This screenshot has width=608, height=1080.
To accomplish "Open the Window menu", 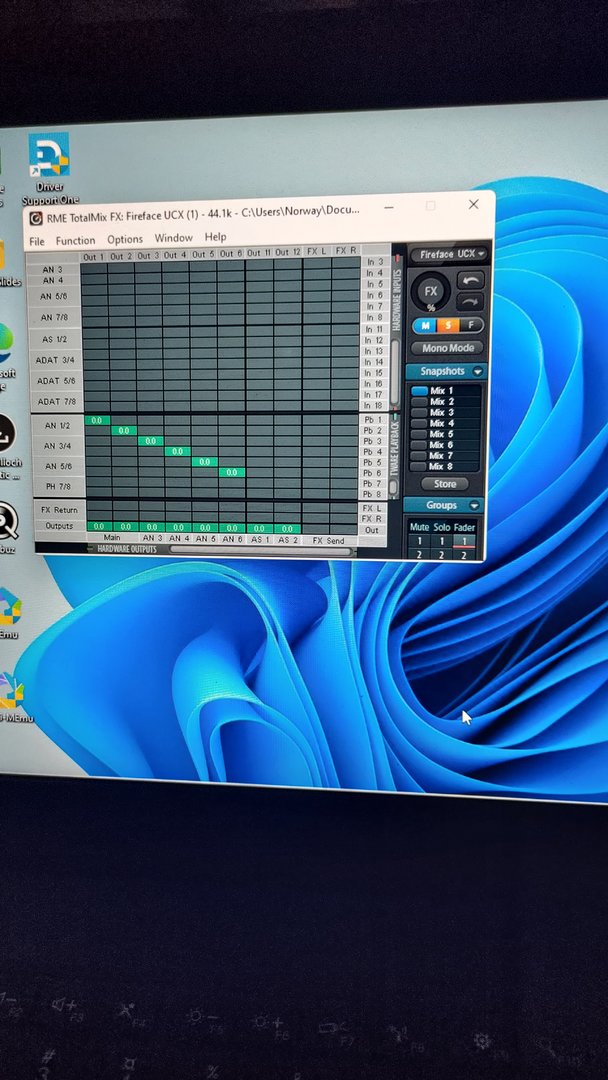I will (x=174, y=238).
